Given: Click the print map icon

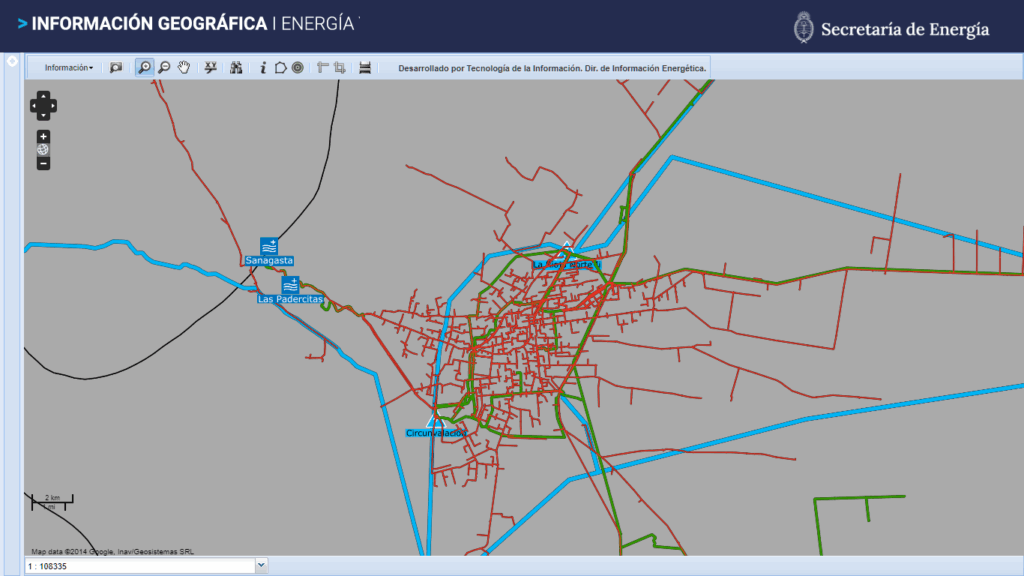Looking at the screenshot, I should [x=366, y=68].
